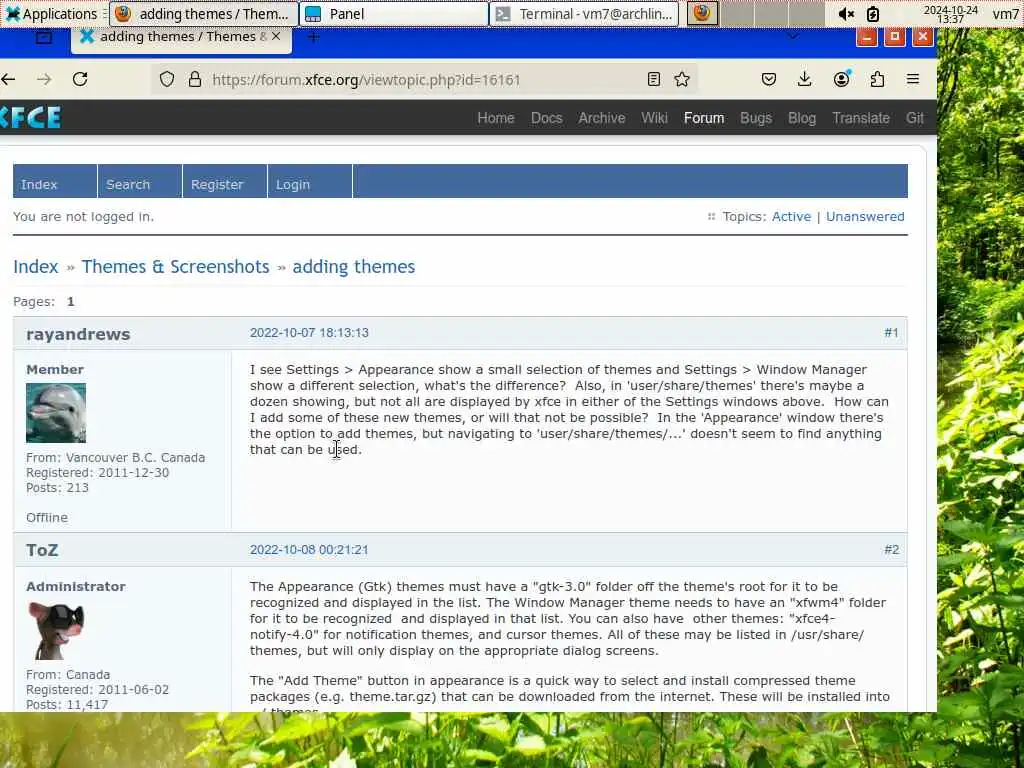
Task: Click the 'adding themes' Firefox taskbar button
Action: (204, 14)
